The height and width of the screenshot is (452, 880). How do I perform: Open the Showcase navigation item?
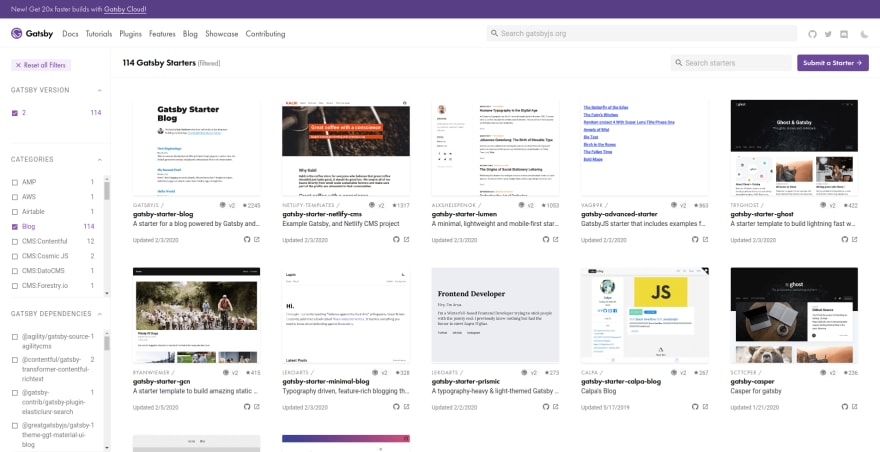pyautogui.click(x=222, y=34)
